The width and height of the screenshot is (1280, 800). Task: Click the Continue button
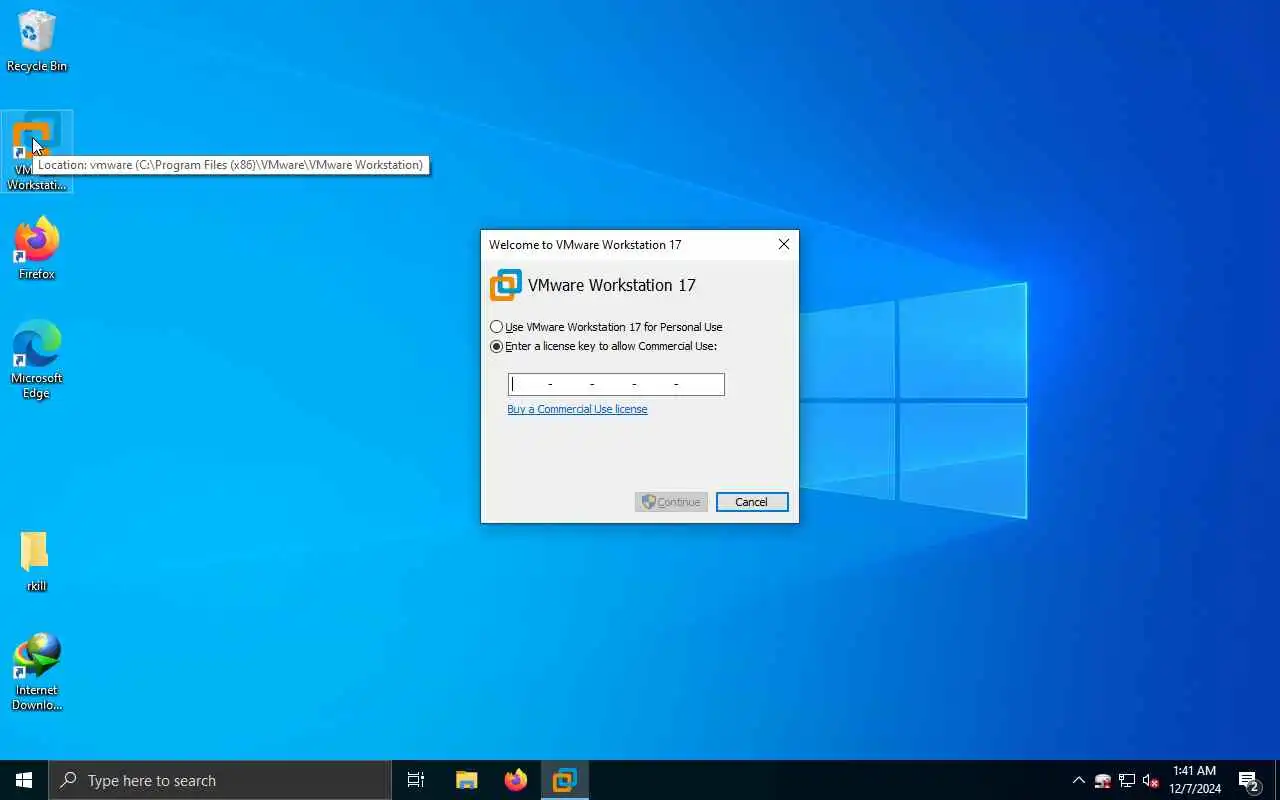pyautogui.click(x=671, y=502)
